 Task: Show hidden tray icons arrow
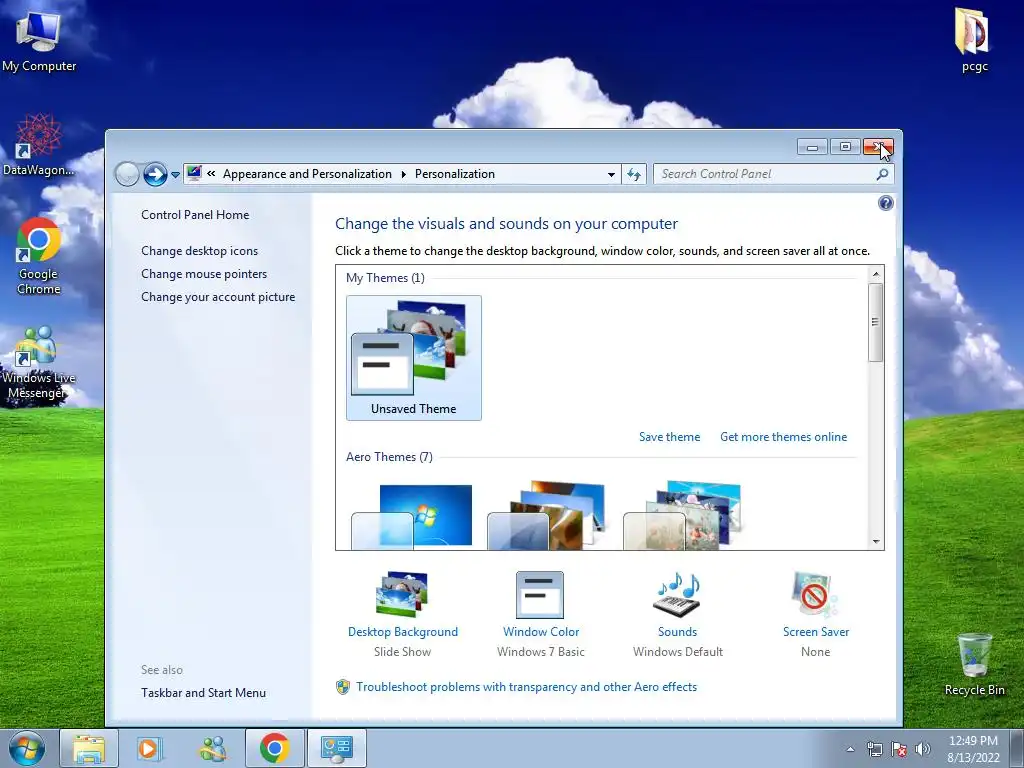coord(850,749)
